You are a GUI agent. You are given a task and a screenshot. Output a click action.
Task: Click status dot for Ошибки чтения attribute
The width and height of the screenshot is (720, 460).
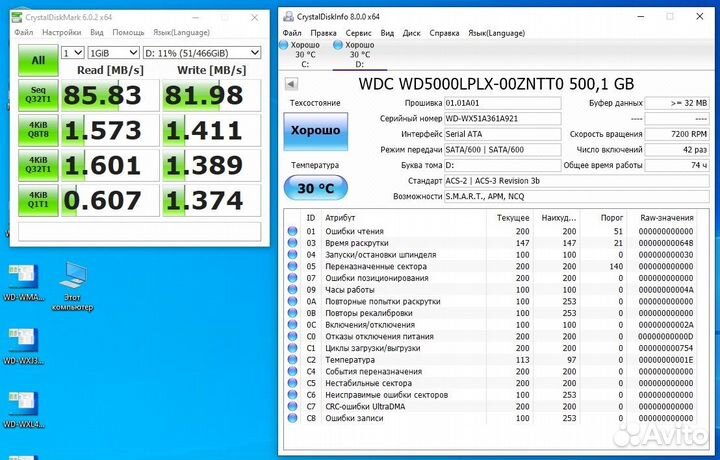tap(292, 231)
